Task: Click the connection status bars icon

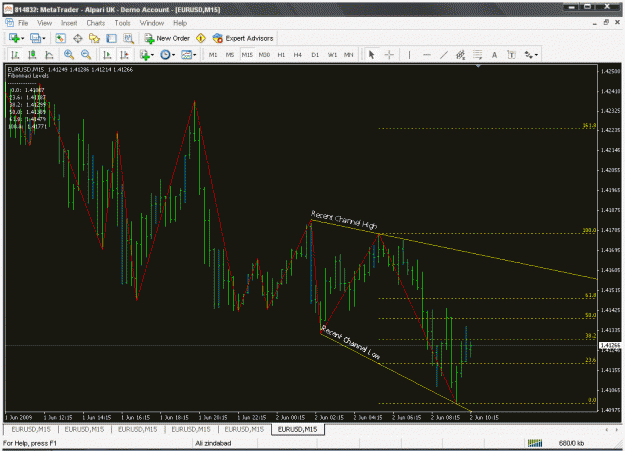Action: coord(535,443)
